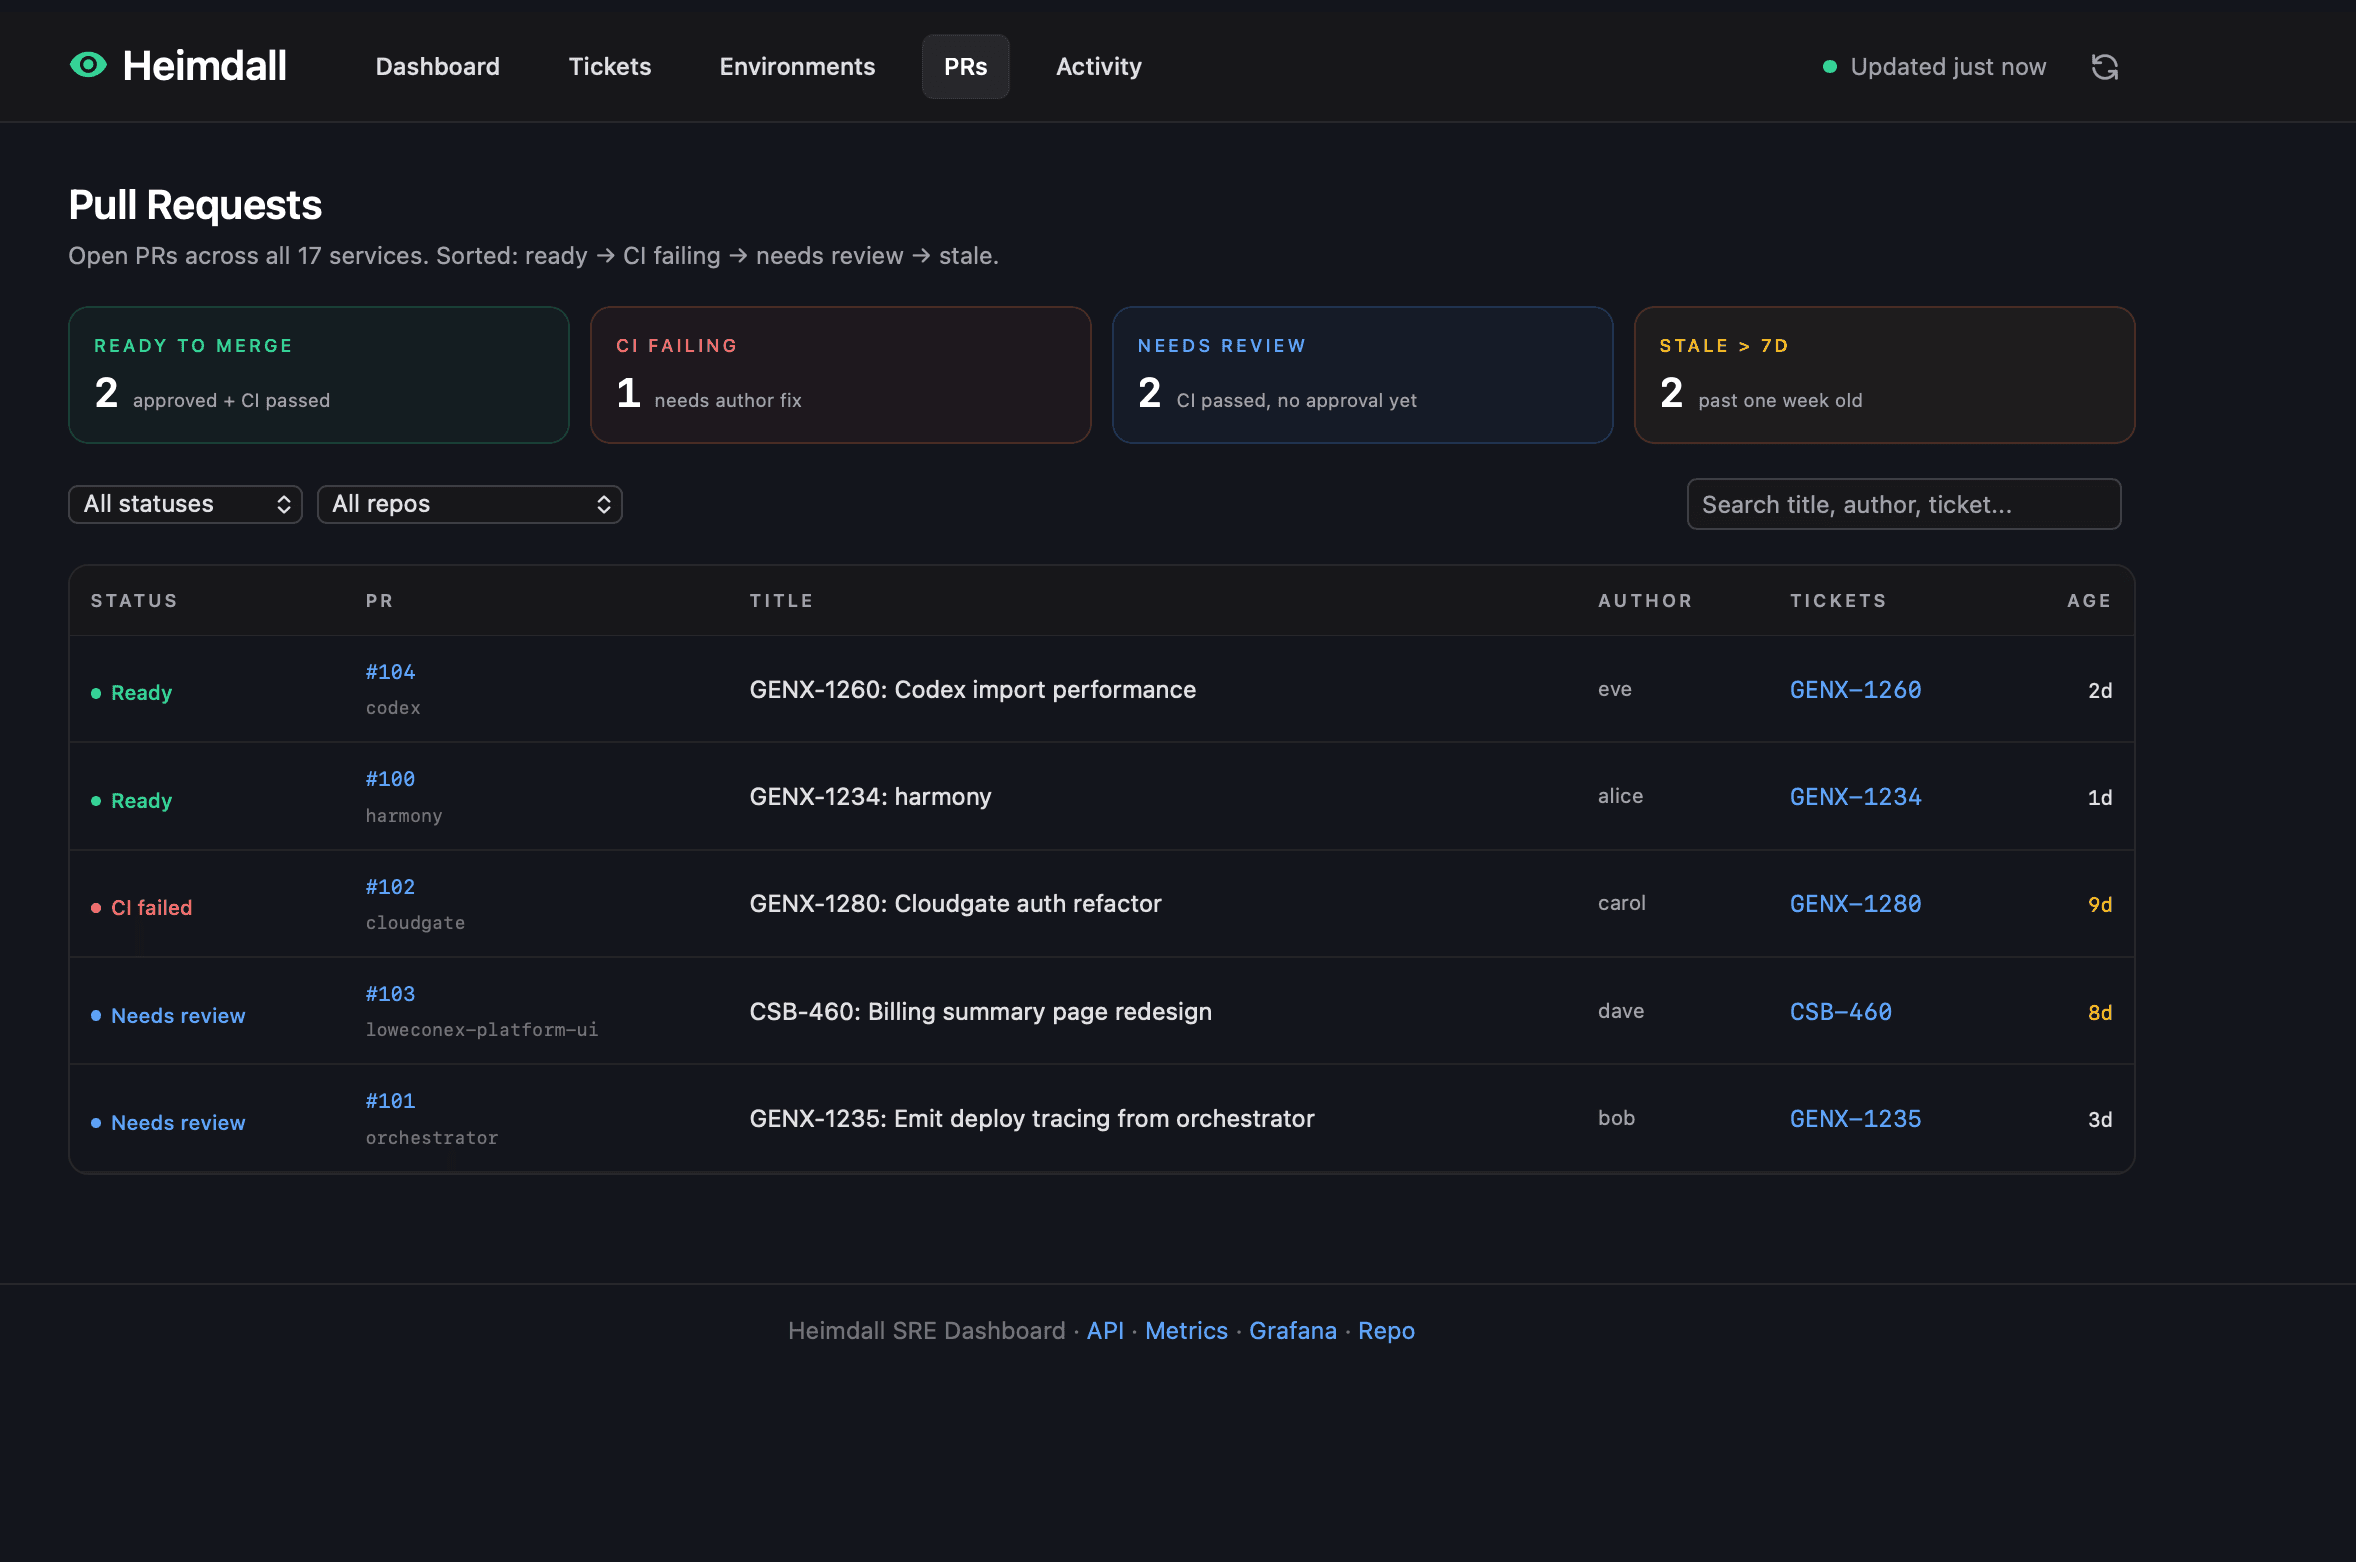Image resolution: width=2356 pixels, height=1562 pixels.
Task: Focus the Search title, author, ticket field
Action: pyautogui.click(x=1903, y=504)
